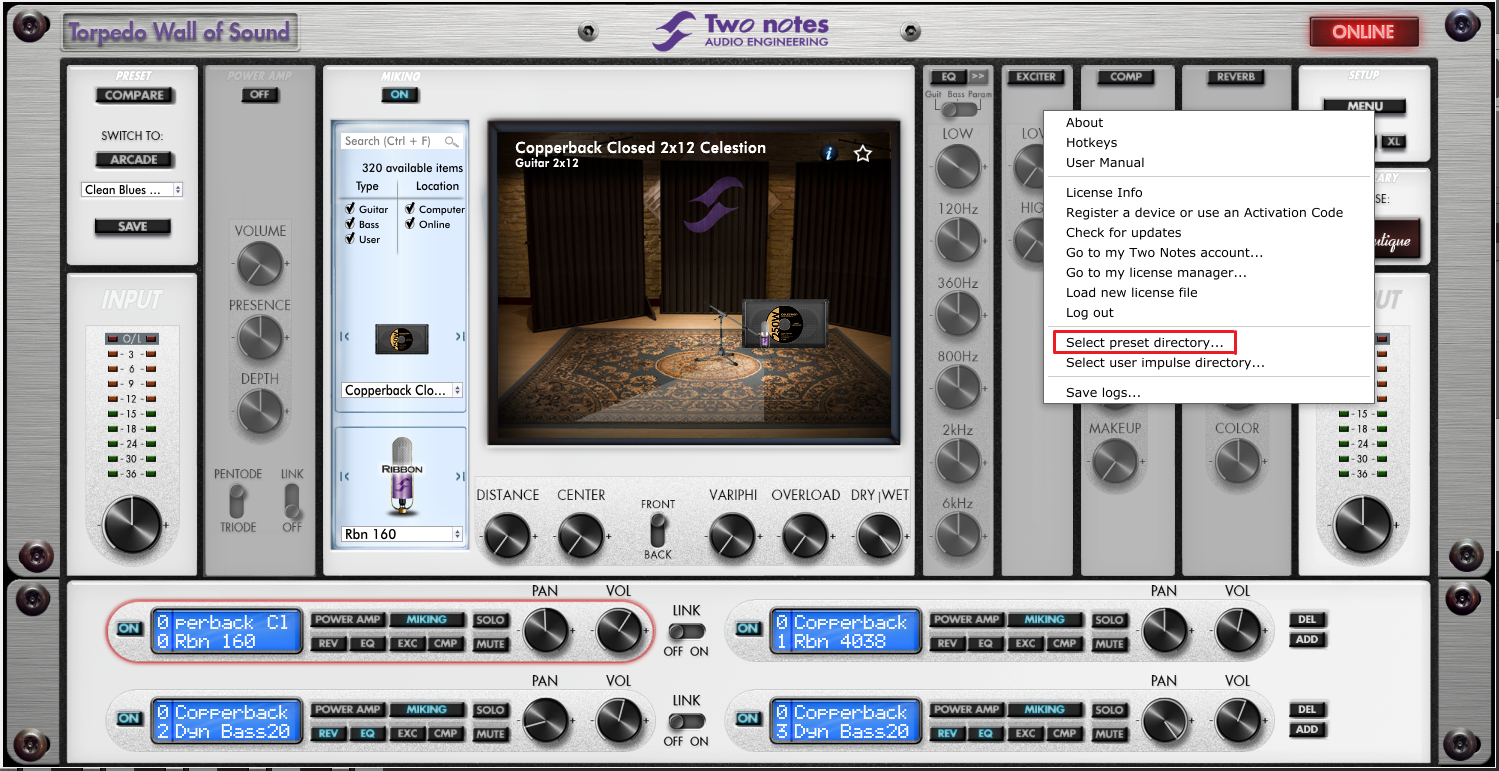Image resolution: width=1499 pixels, height=771 pixels.
Task: Click DEL beside the Rbn 4038 channel
Action: [x=1307, y=620]
